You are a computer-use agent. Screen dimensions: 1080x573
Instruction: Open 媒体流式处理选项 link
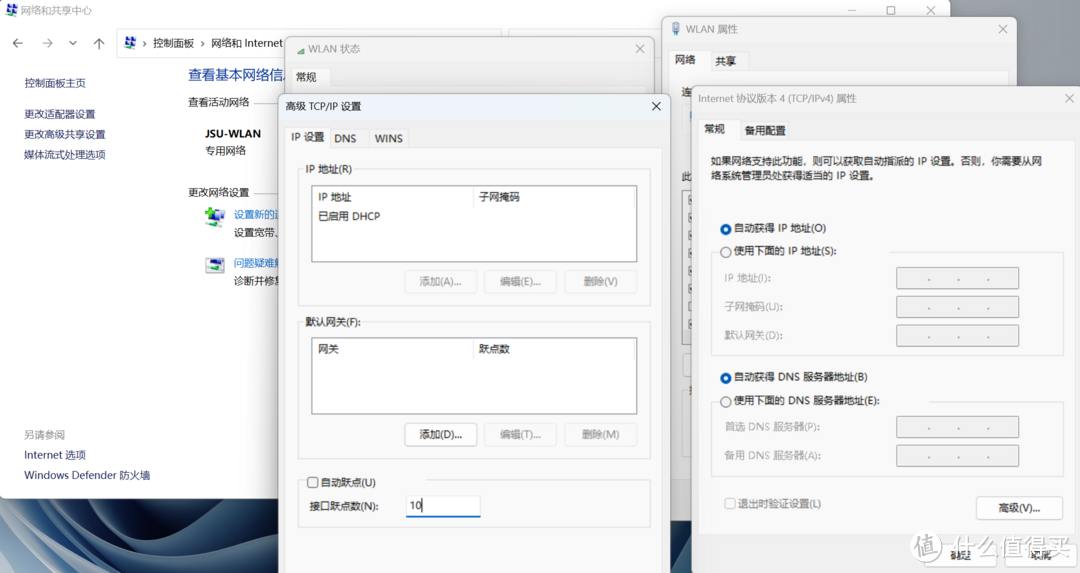65,154
